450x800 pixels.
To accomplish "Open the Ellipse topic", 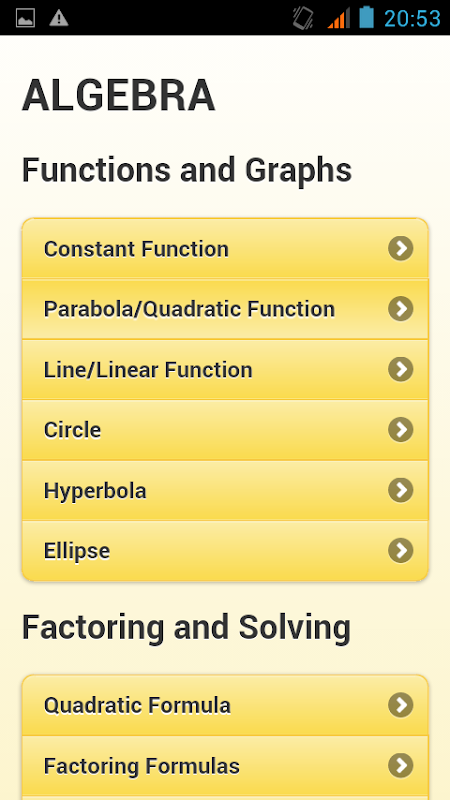I will [x=225, y=551].
